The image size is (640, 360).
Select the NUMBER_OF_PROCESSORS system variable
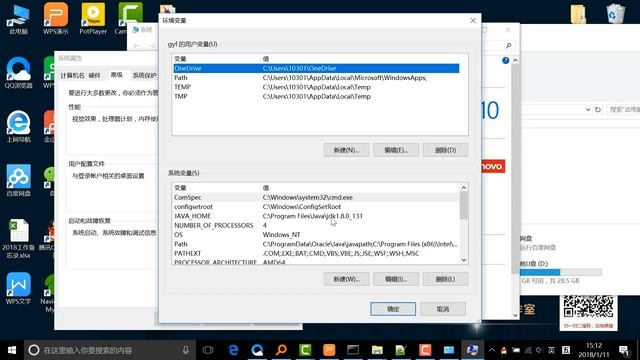[x=316, y=225]
